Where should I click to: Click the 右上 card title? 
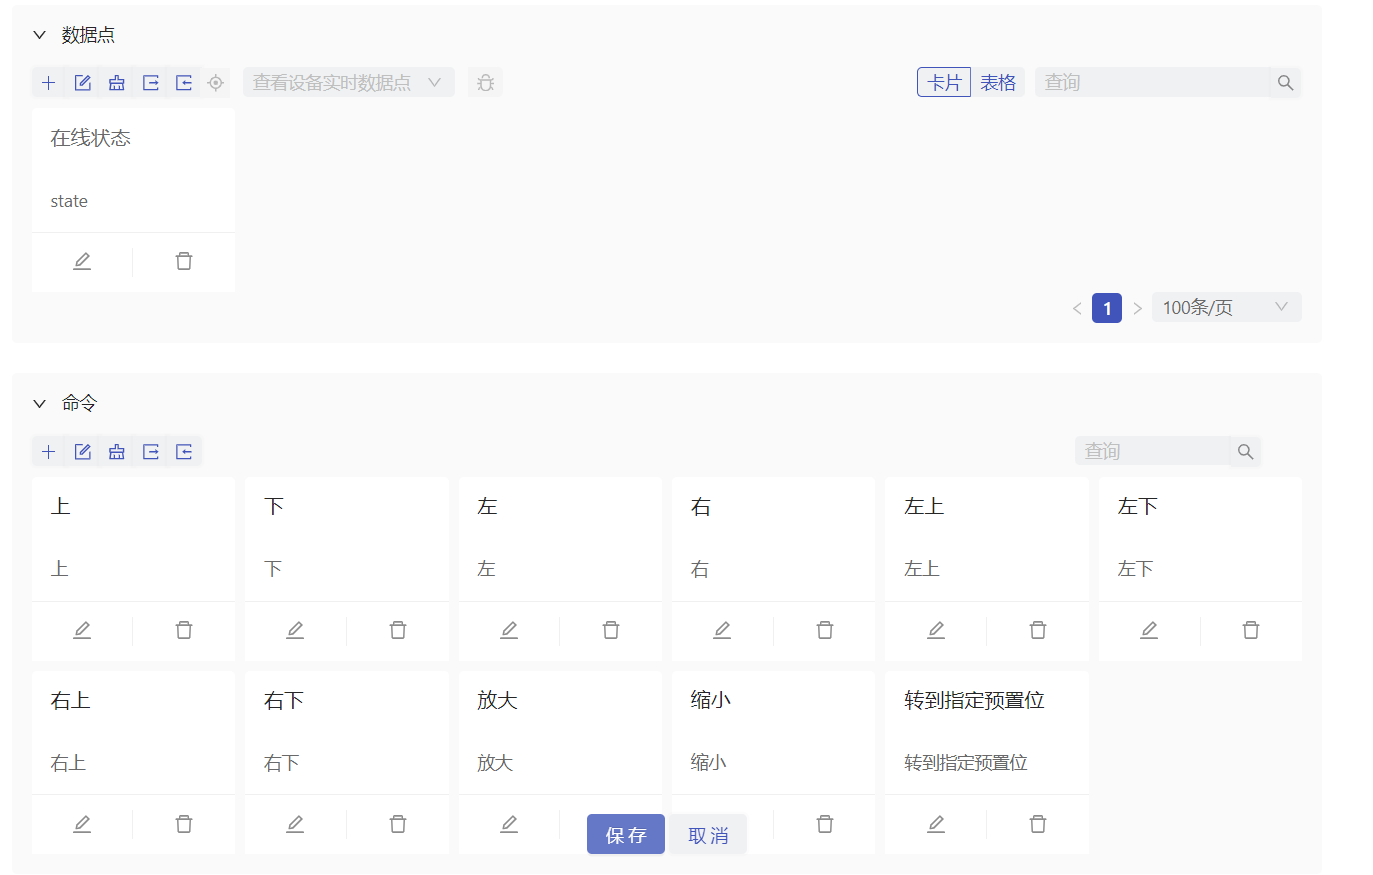point(70,700)
